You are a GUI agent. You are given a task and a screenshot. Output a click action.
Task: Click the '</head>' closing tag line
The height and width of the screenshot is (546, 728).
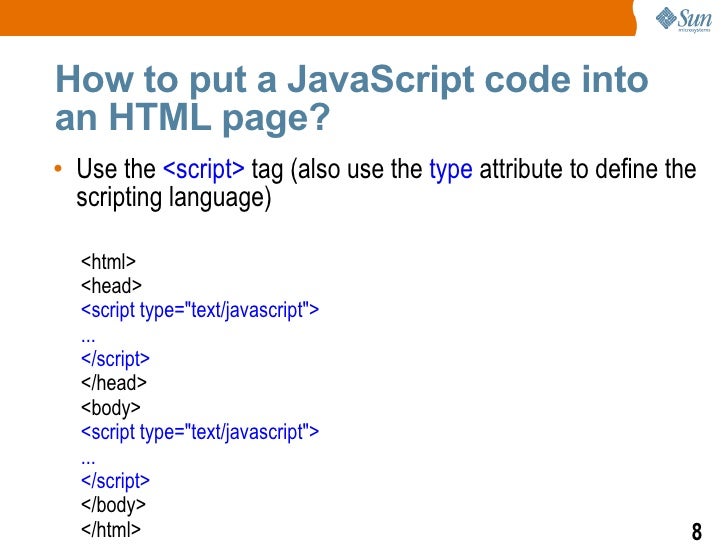pos(114,383)
